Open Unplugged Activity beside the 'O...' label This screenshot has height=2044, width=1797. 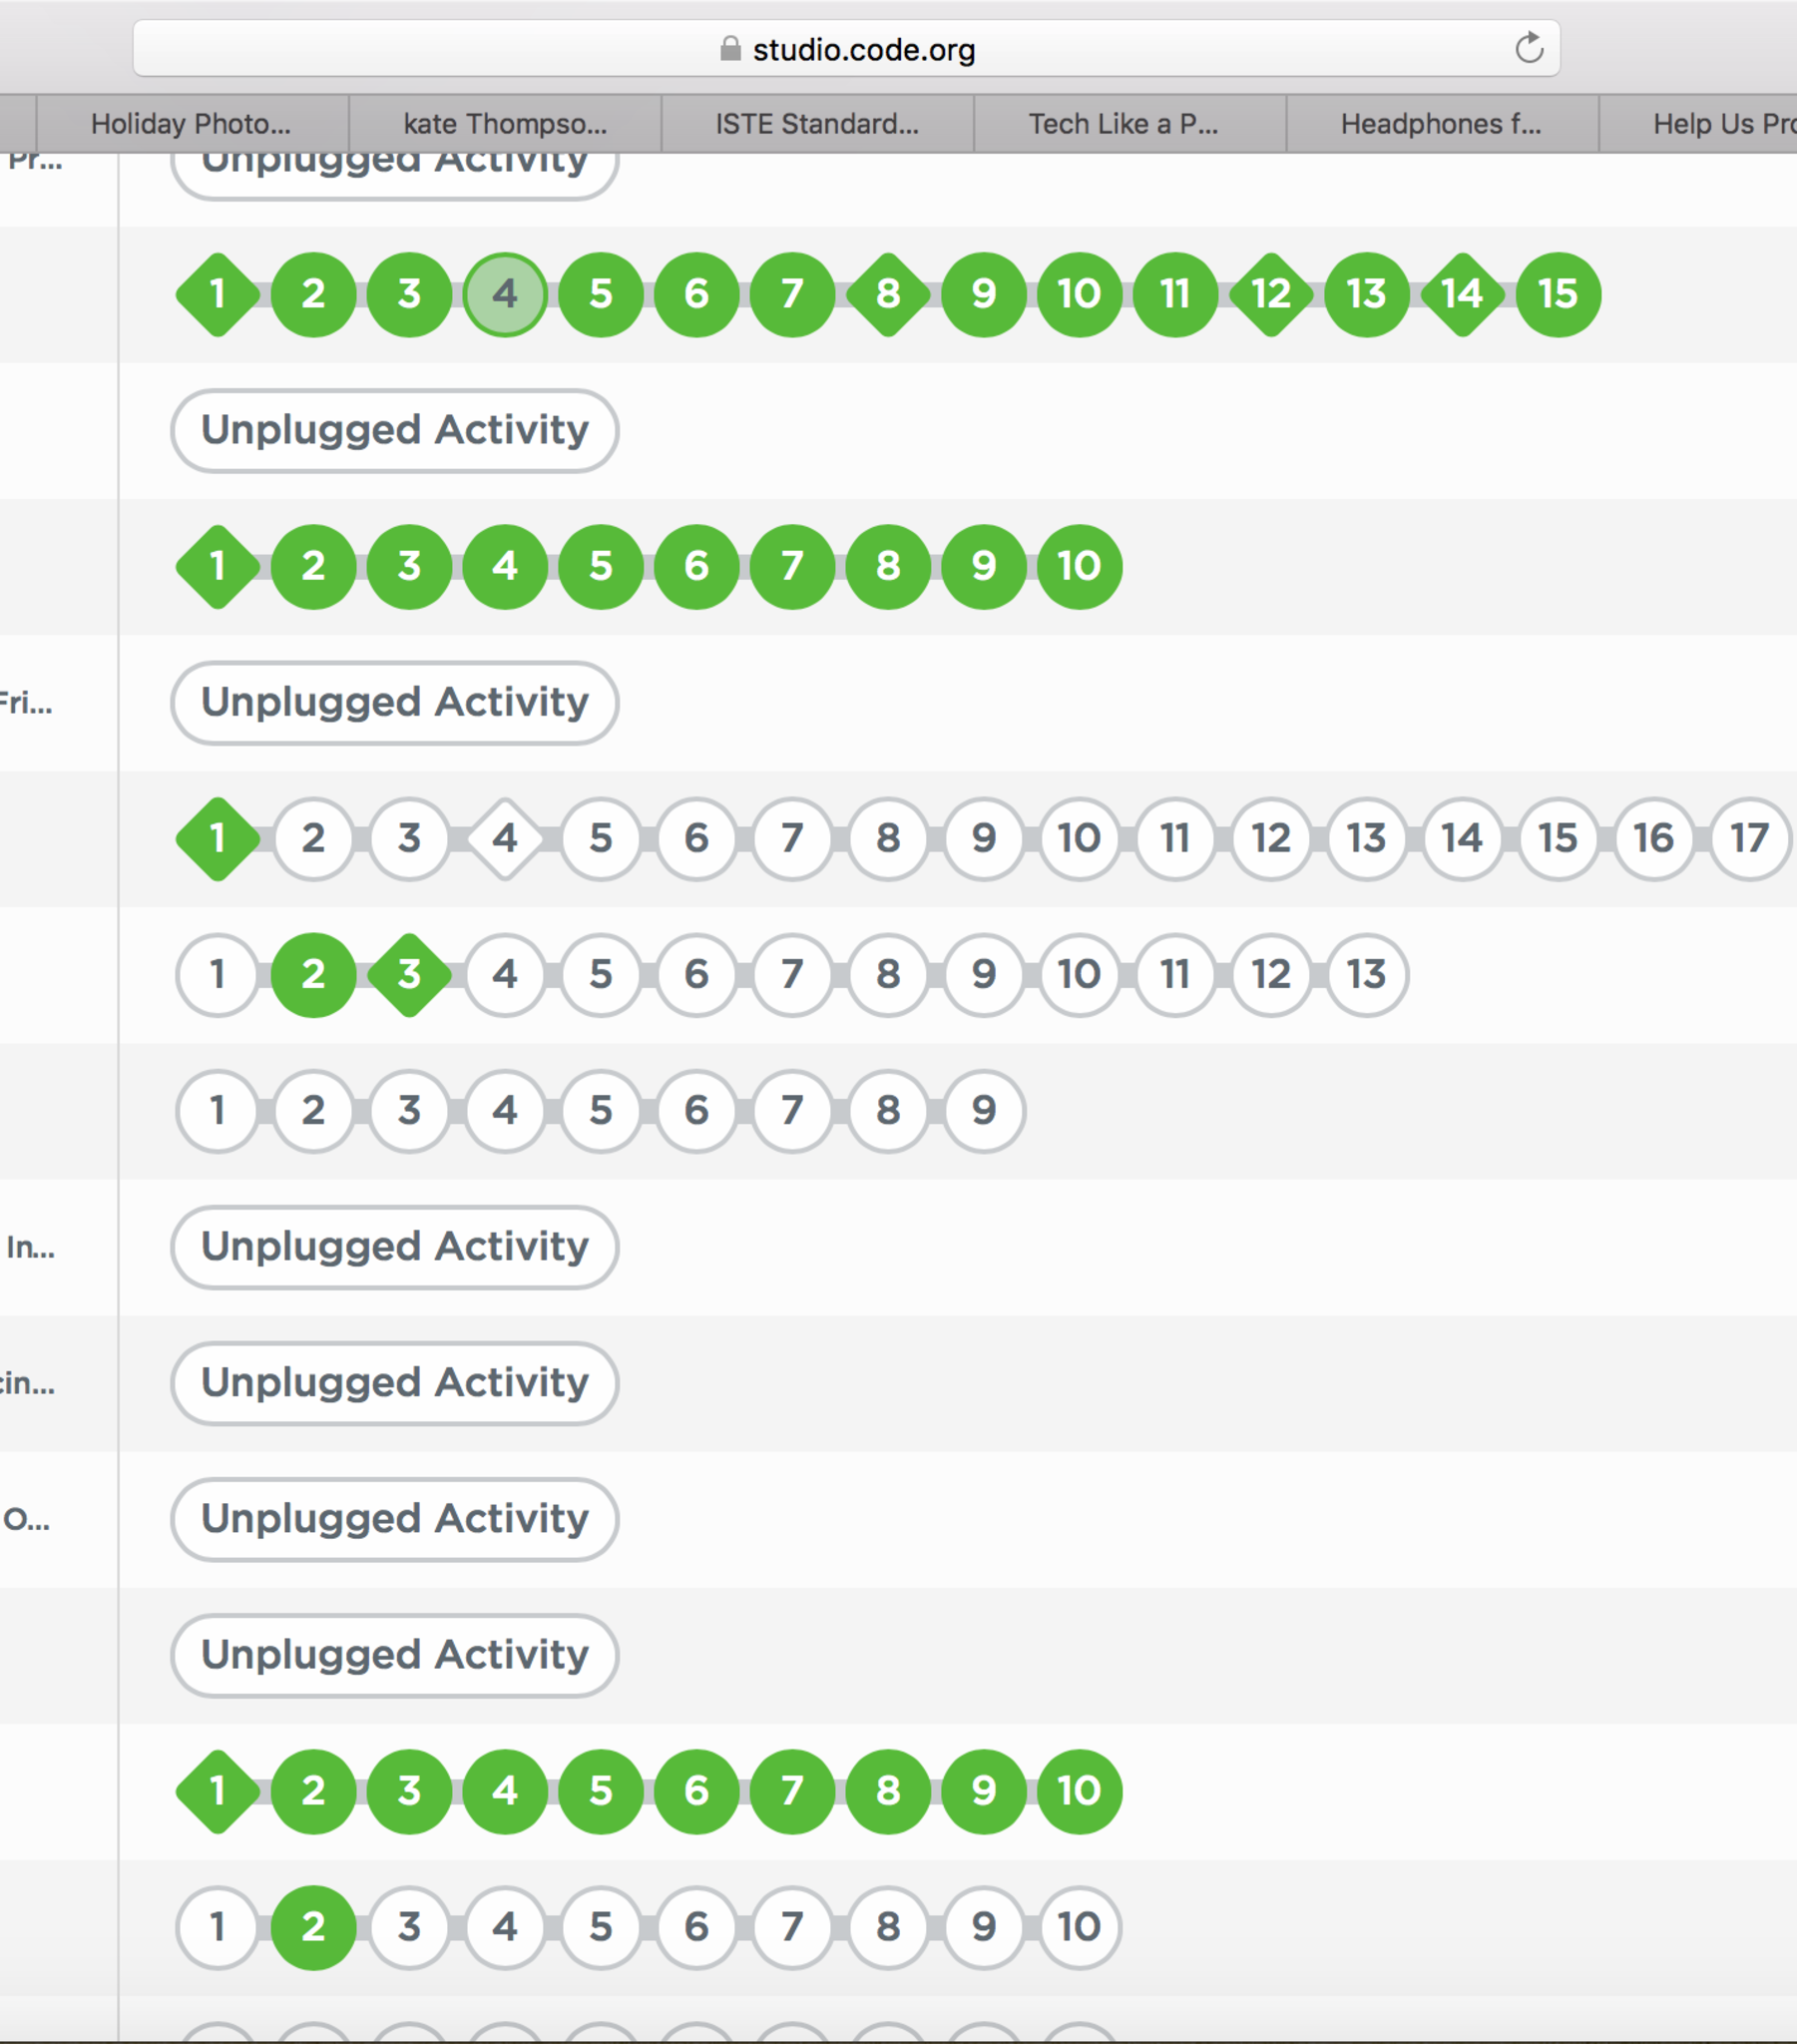[394, 1518]
